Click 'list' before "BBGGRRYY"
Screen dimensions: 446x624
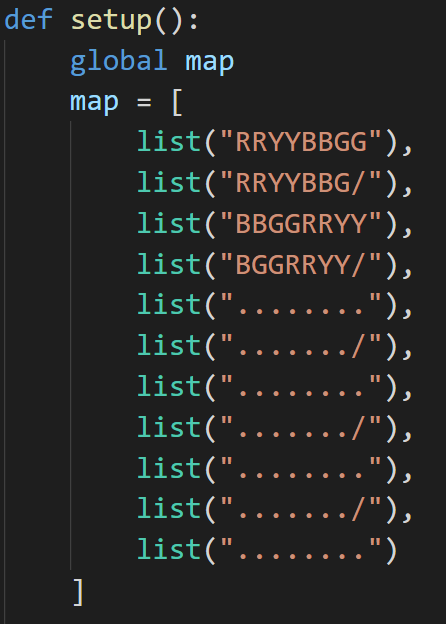point(169,223)
